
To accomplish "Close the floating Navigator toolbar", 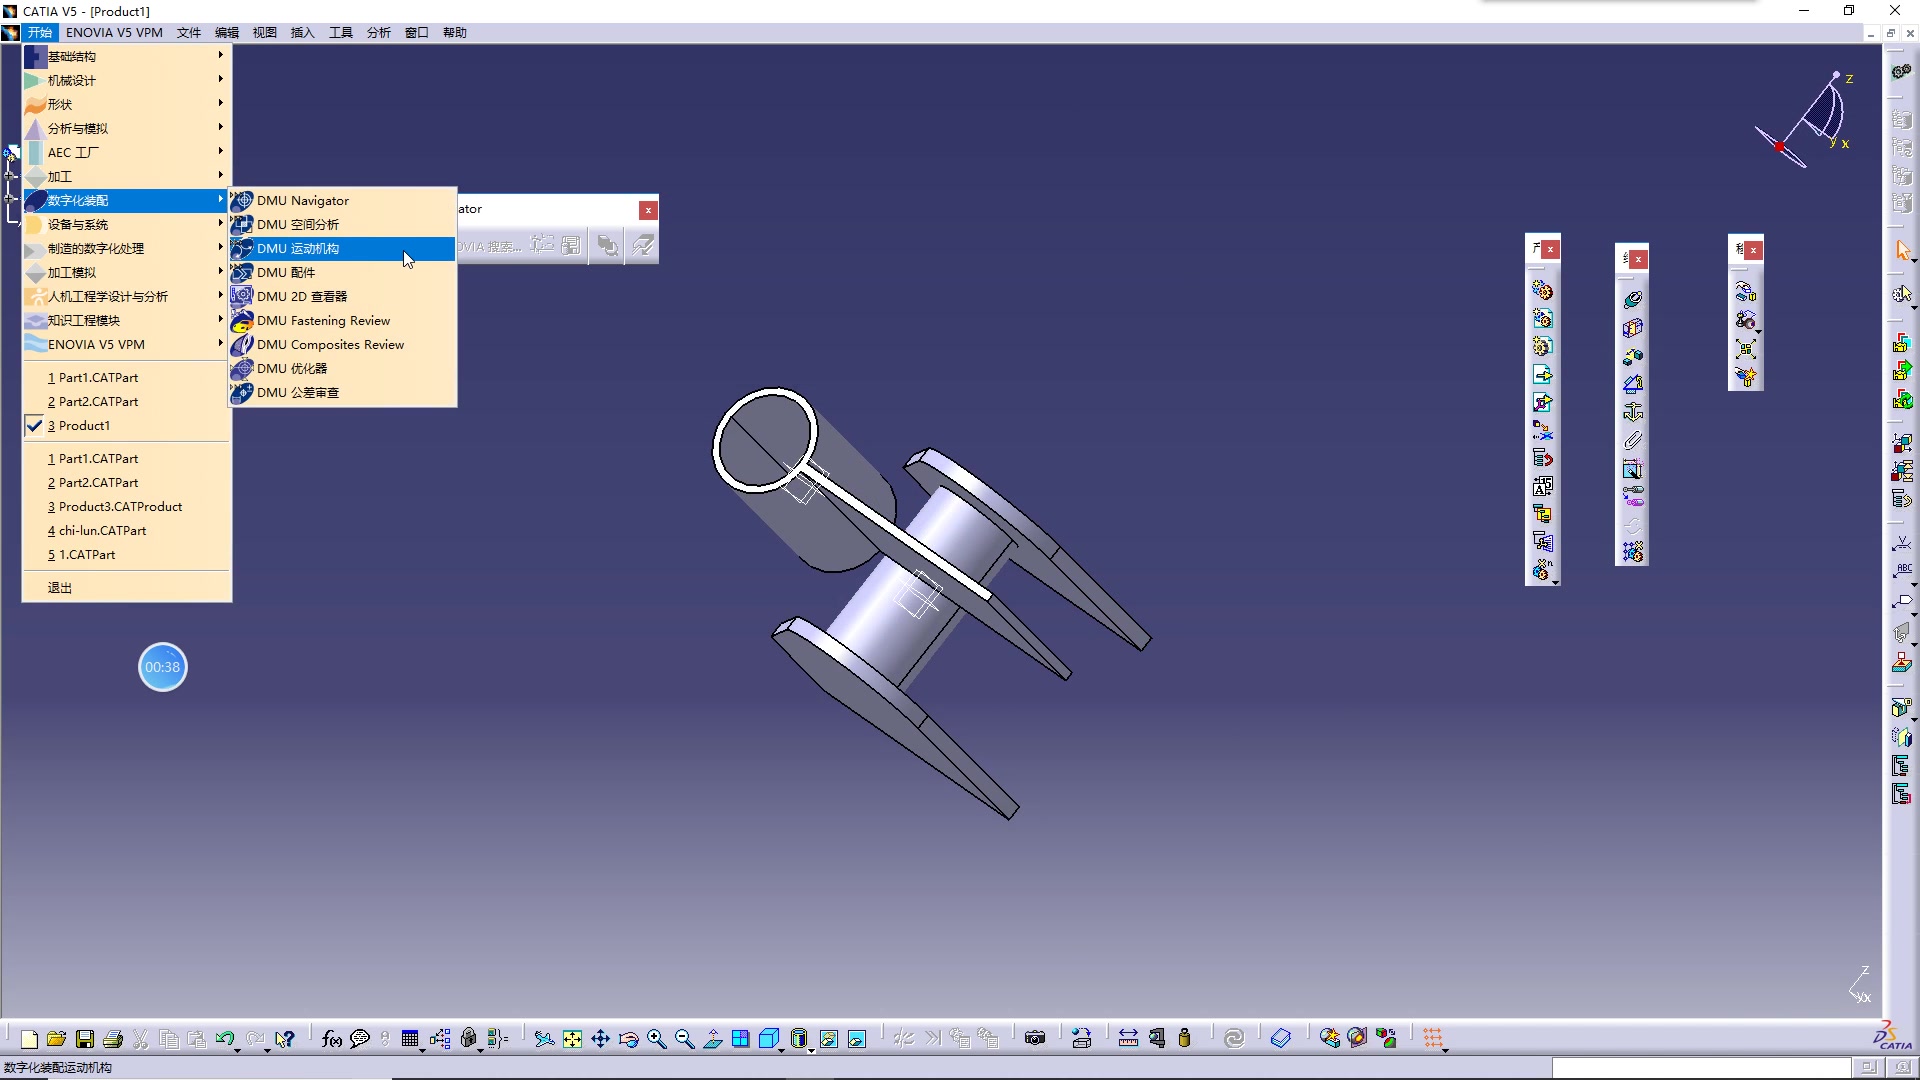I will [648, 210].
